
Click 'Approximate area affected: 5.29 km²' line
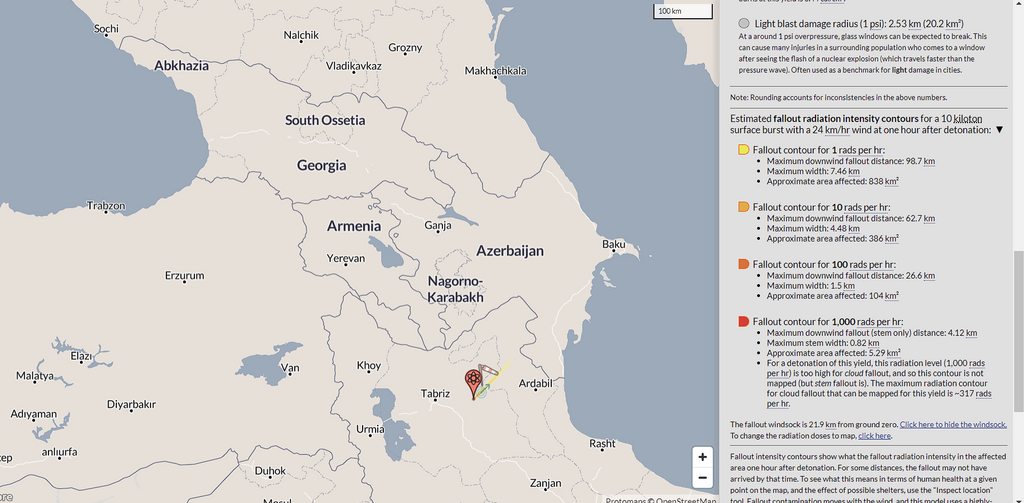[x=834, y=353]
